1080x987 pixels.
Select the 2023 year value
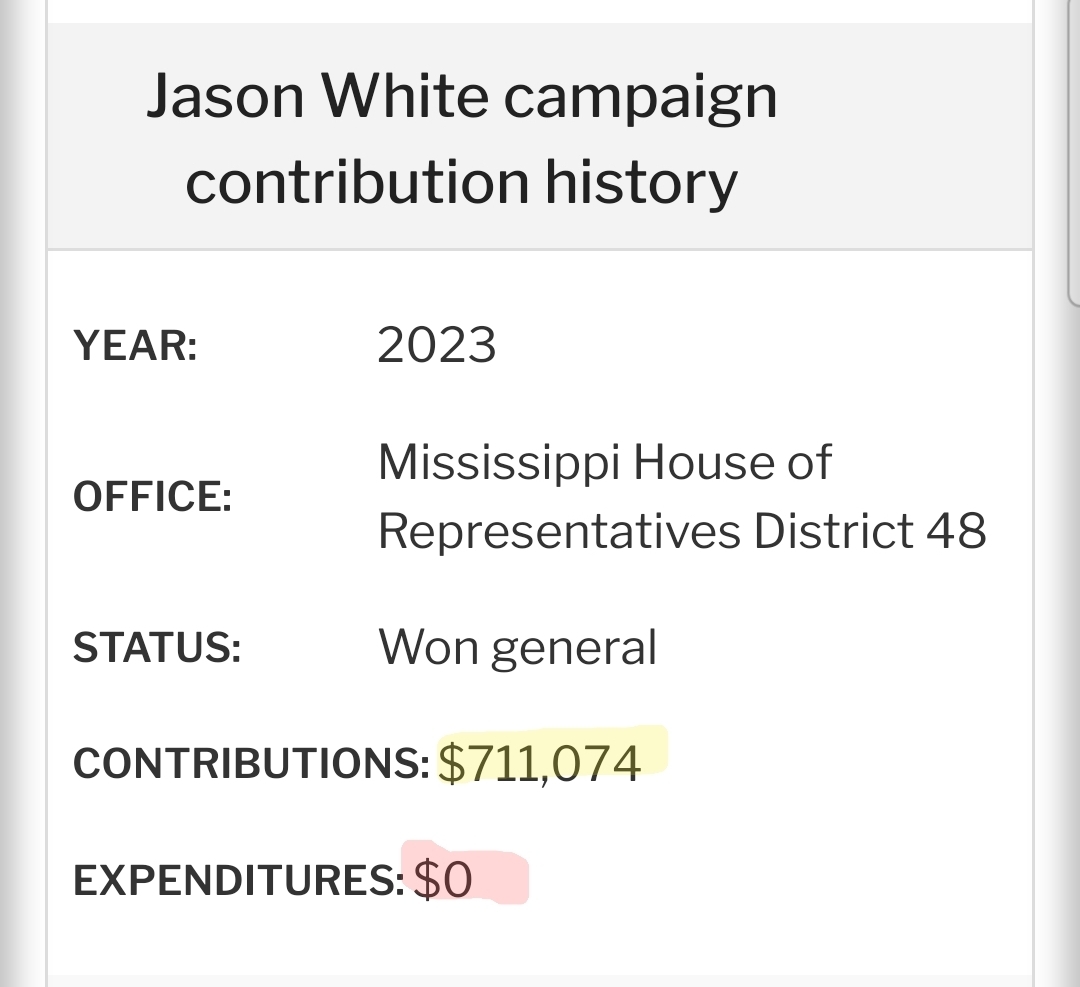(436, 346)
